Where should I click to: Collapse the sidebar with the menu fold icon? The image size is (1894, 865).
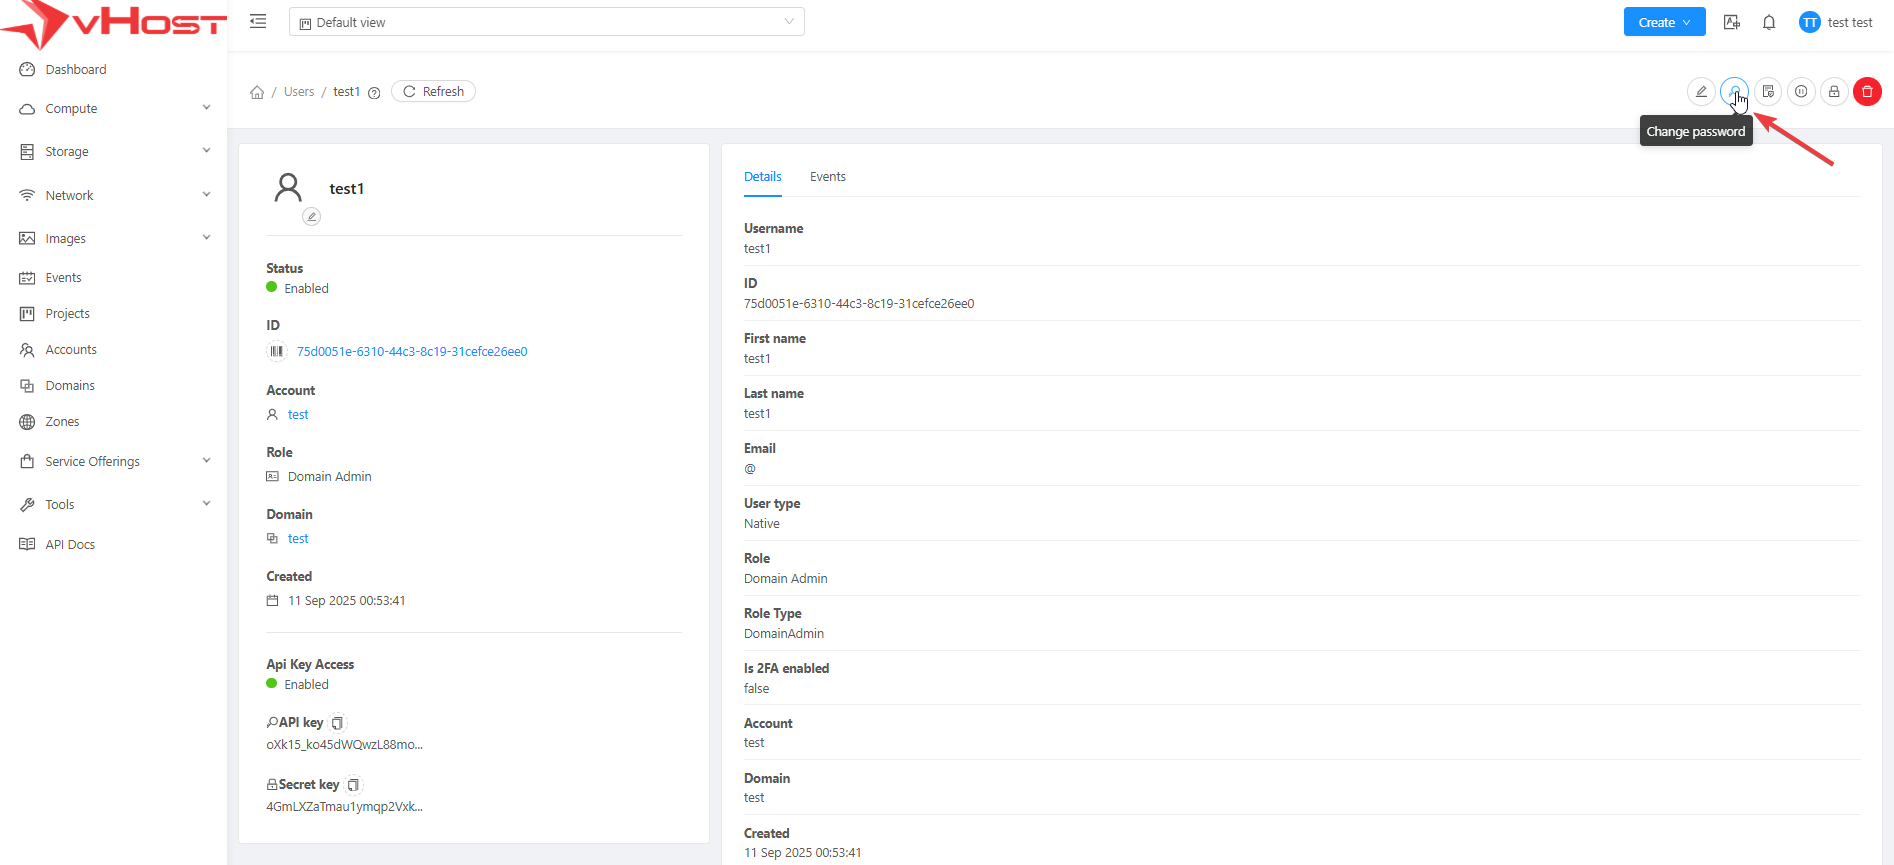point(258,22)
